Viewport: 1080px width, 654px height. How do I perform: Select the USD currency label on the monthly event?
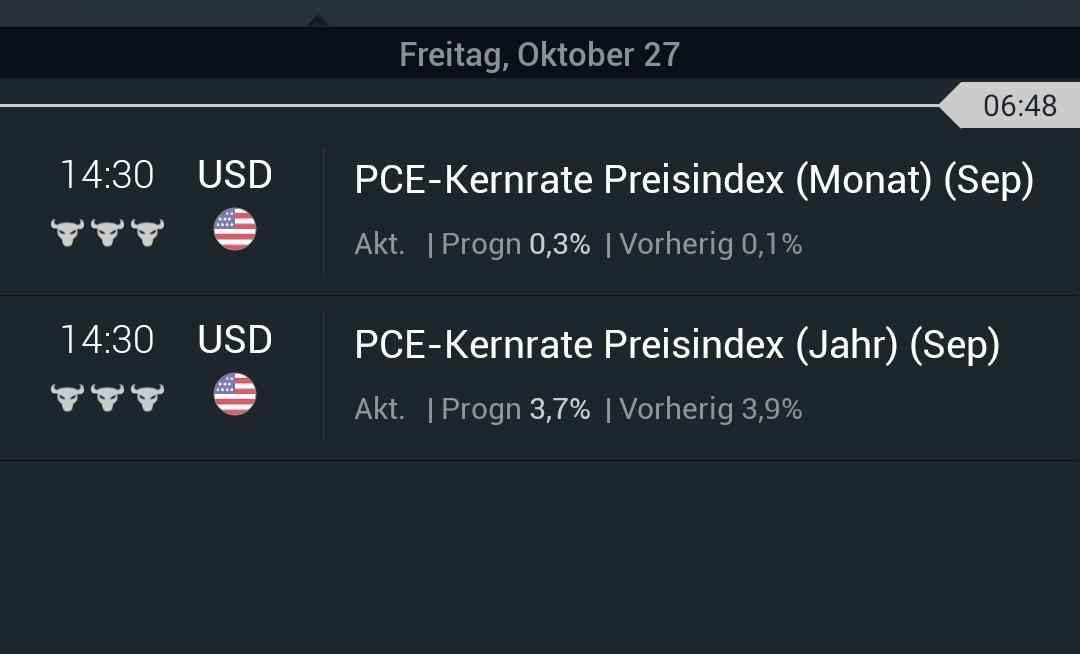(x=236, y=174)
